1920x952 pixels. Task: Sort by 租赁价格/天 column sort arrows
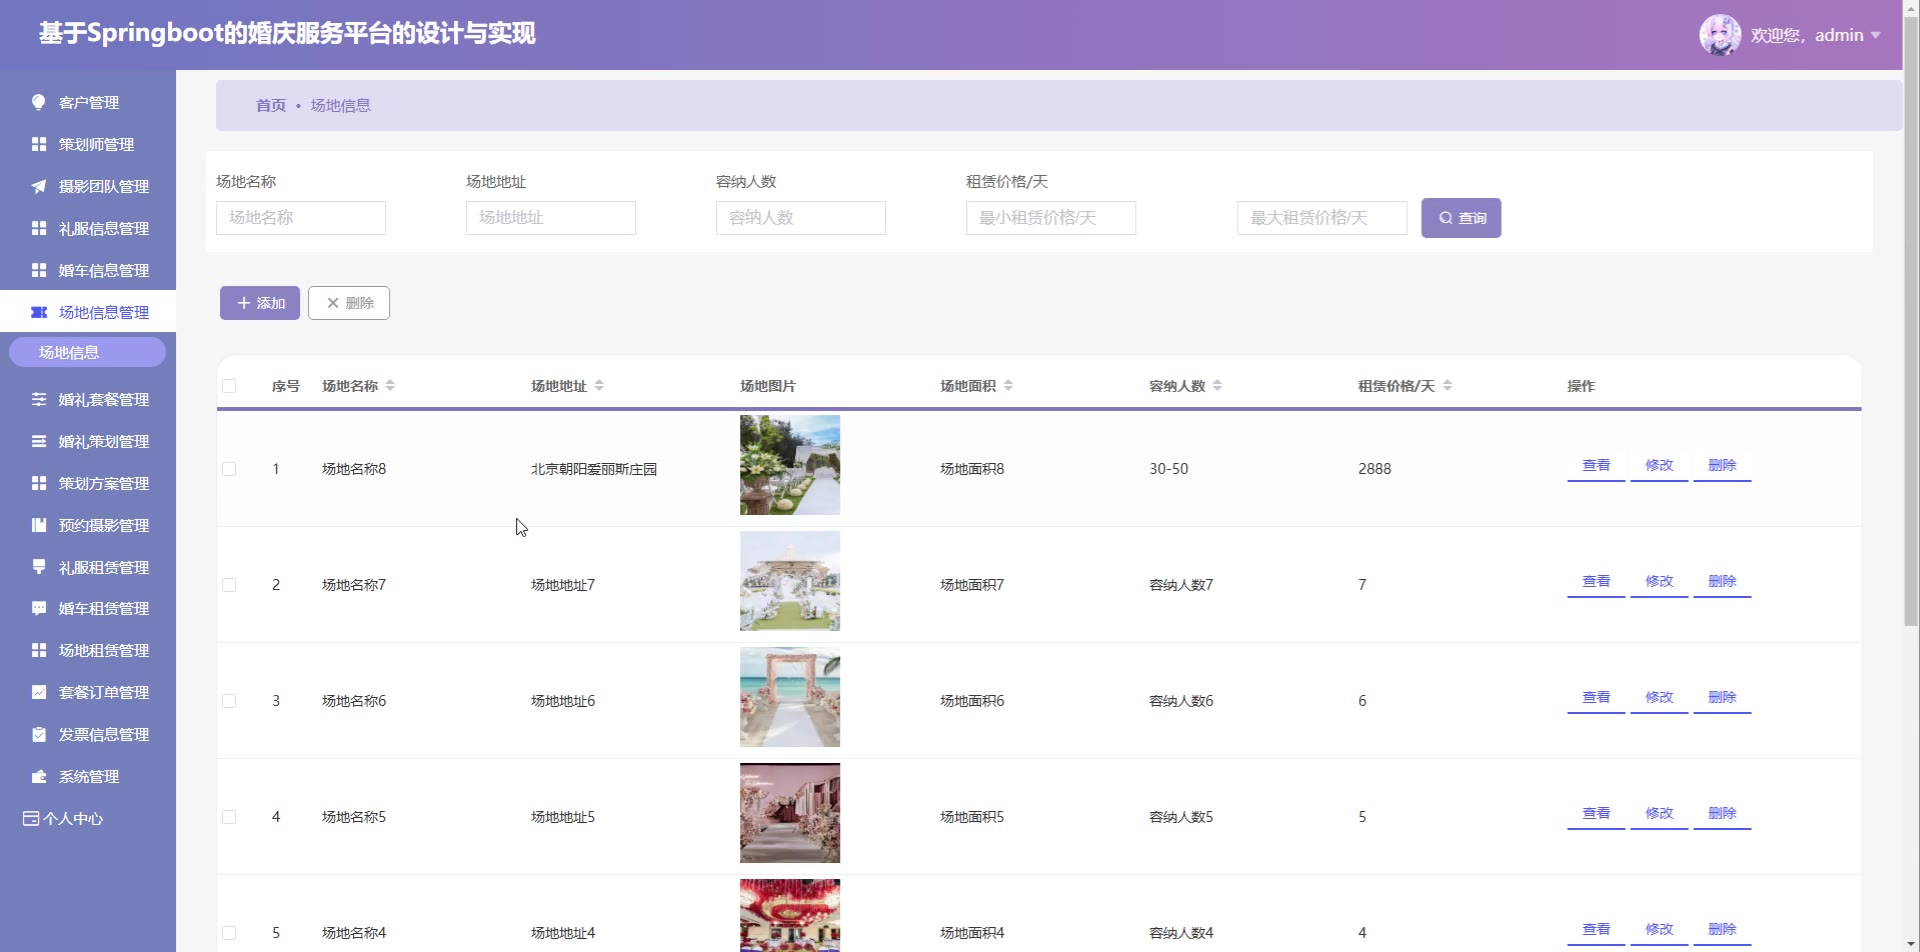(1447, 386)
